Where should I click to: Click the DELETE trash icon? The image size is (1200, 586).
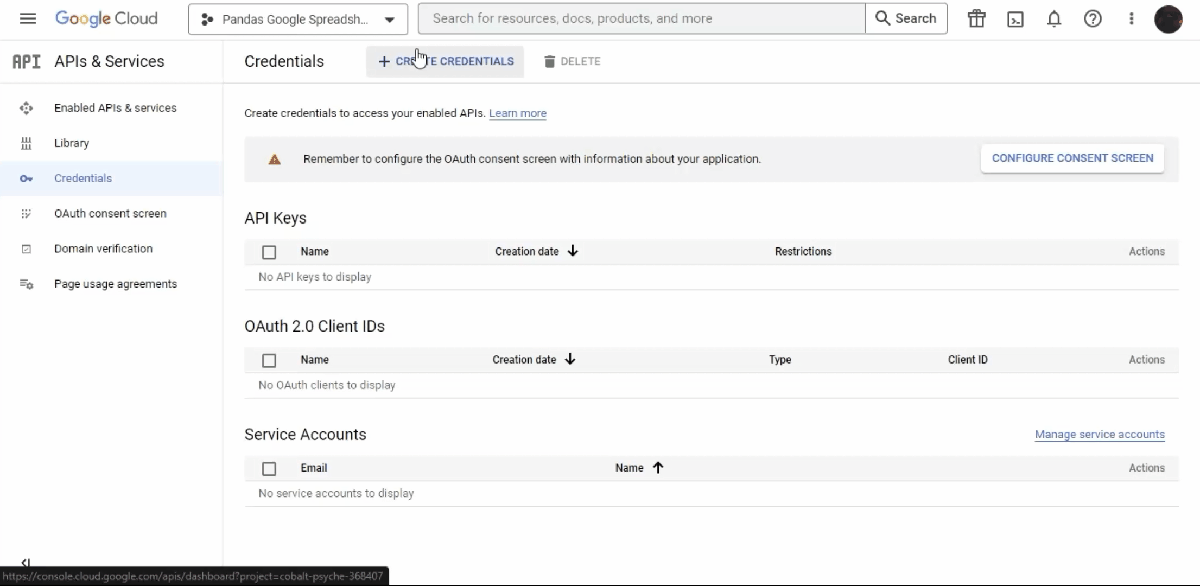click(x=551, y=61)
